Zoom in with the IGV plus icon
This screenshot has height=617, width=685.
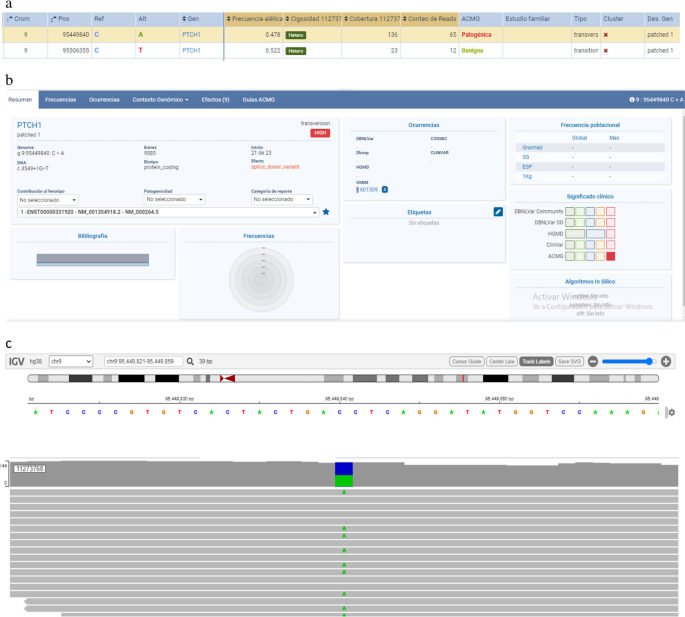coord(666,361)
